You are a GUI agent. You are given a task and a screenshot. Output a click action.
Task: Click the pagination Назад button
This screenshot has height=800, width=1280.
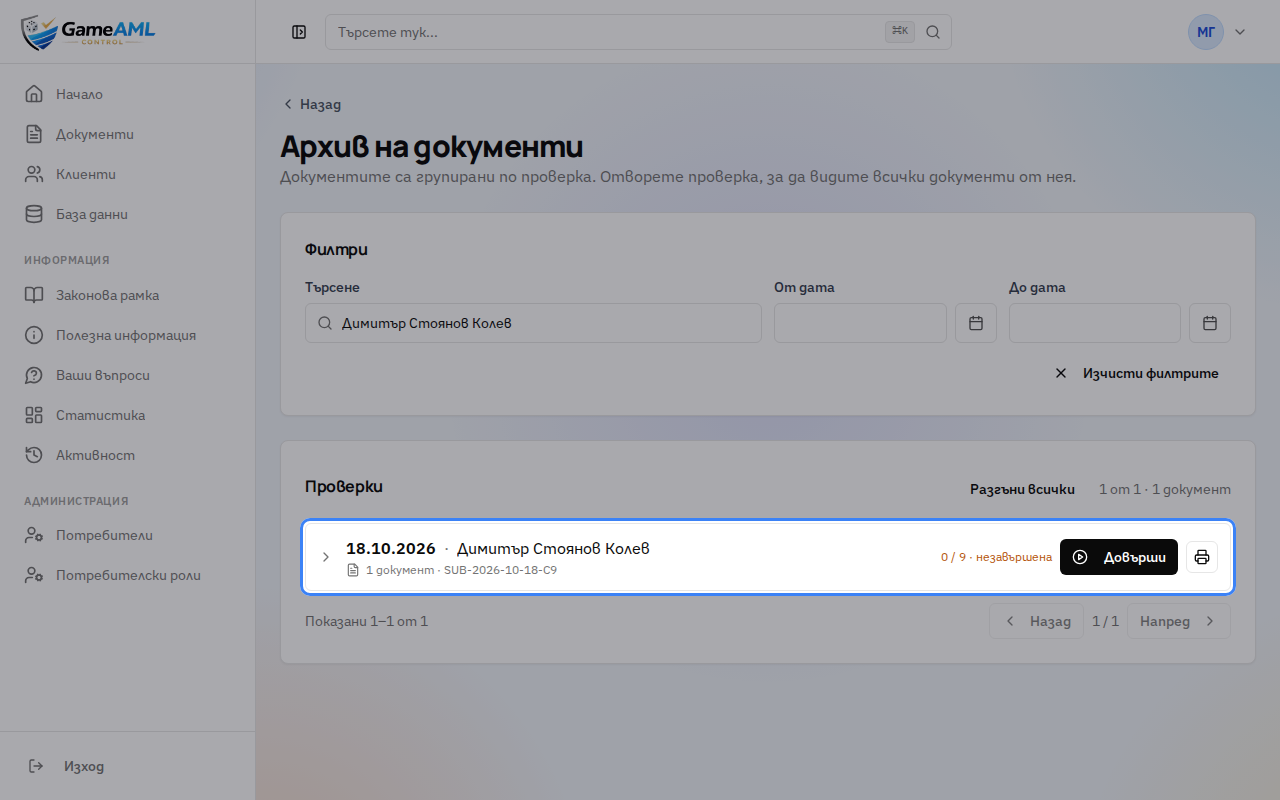pos(1037,621)
